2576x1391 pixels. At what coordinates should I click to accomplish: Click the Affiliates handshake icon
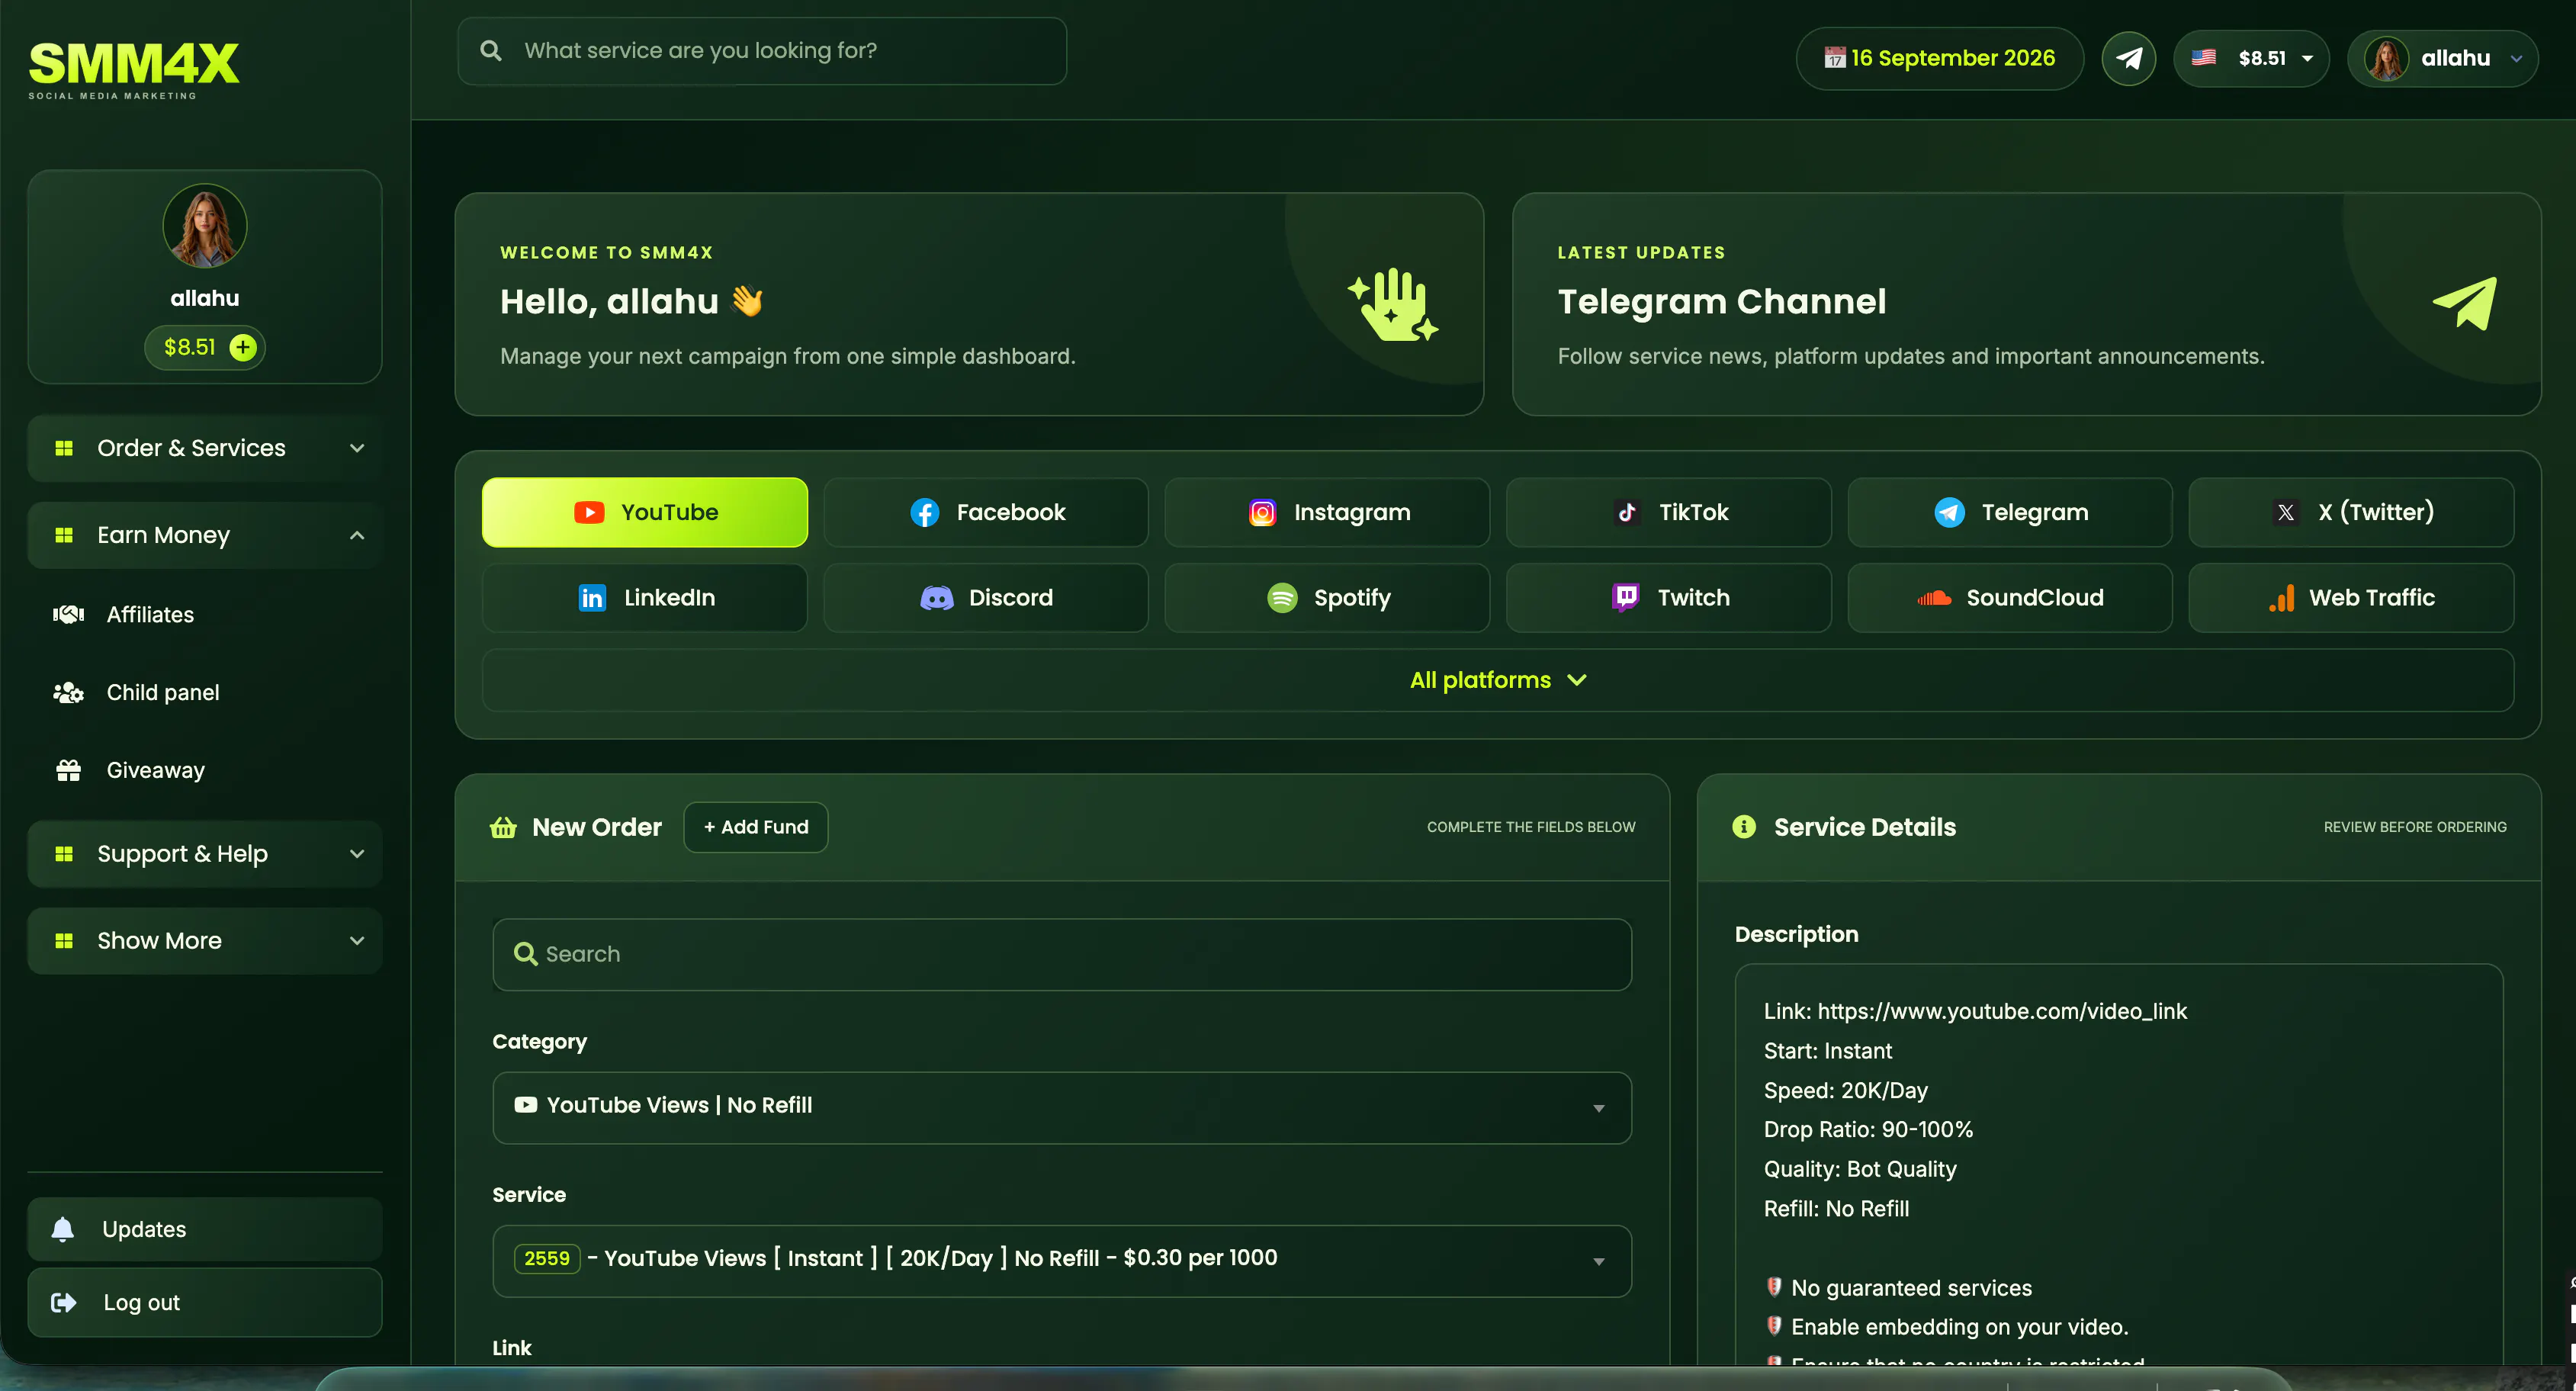(68, 614)
